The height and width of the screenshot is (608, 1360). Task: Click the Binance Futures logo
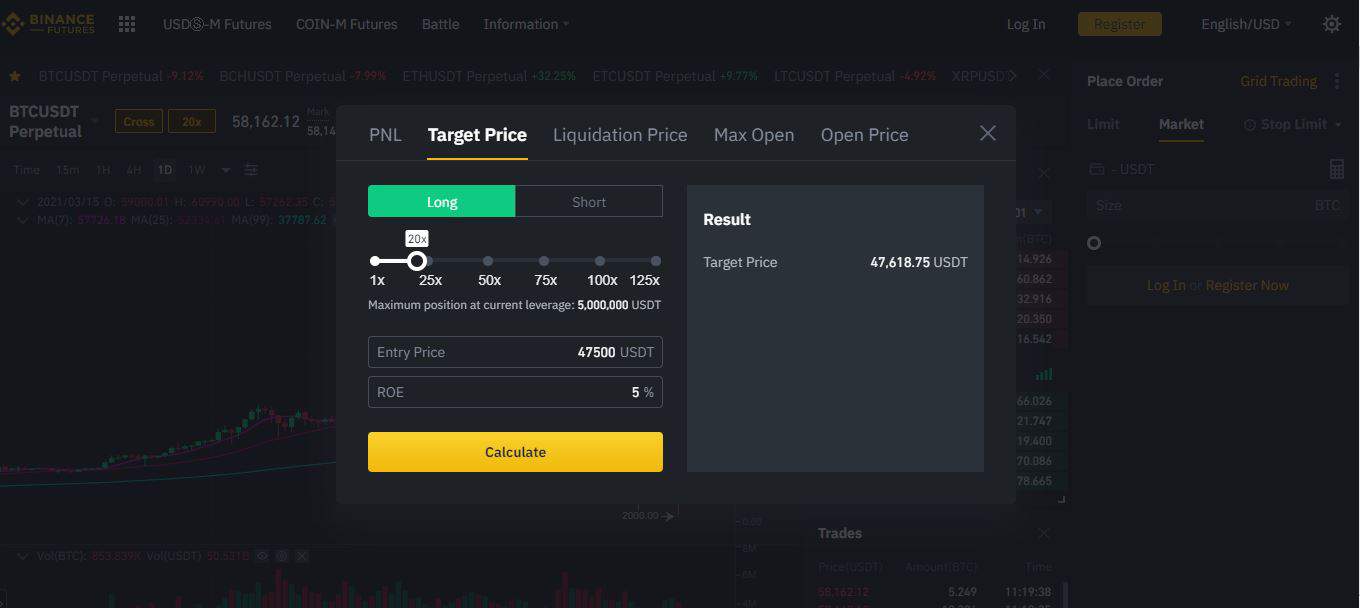[x=50, y=23]
